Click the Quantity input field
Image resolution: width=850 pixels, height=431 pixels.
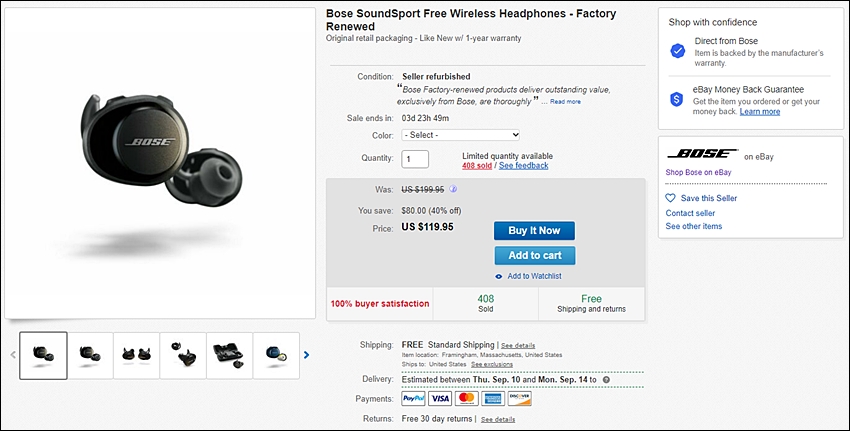tap(415, 159)
